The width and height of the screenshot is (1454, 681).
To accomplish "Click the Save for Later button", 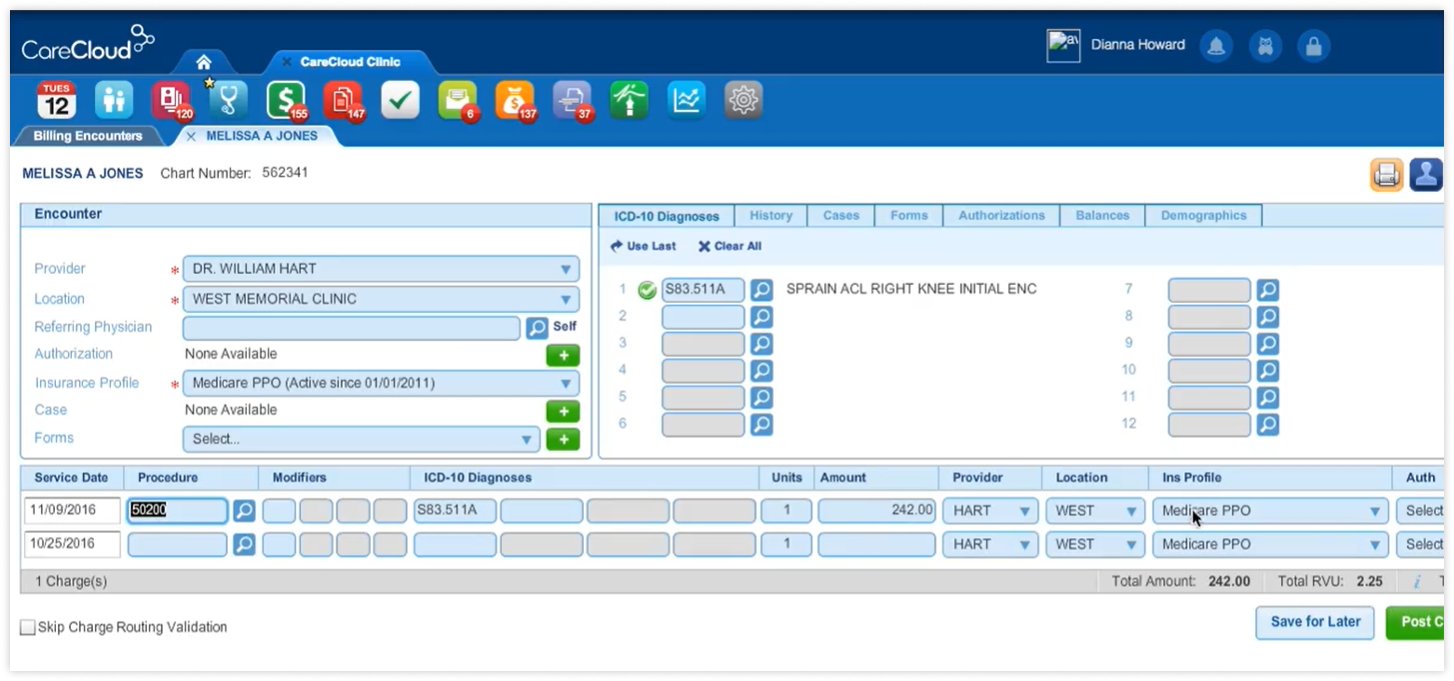I will 1314,622.
